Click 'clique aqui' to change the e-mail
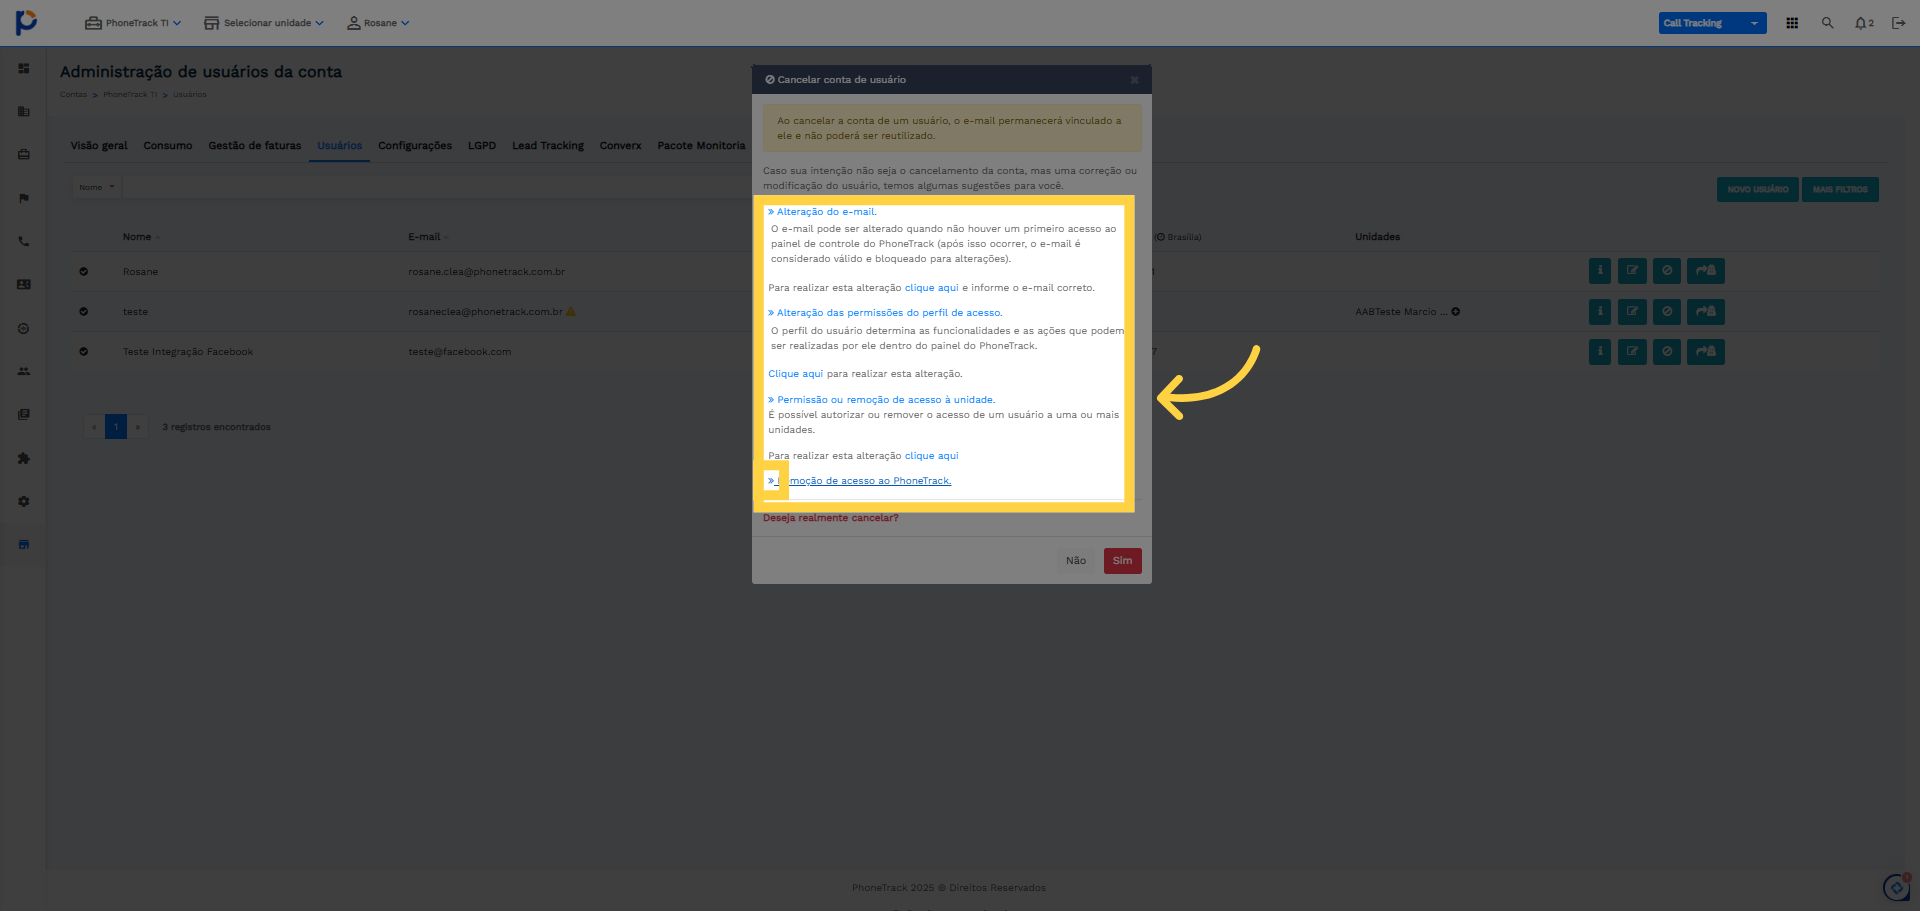This screenshot has height=911, width=1920. point(932,288)
